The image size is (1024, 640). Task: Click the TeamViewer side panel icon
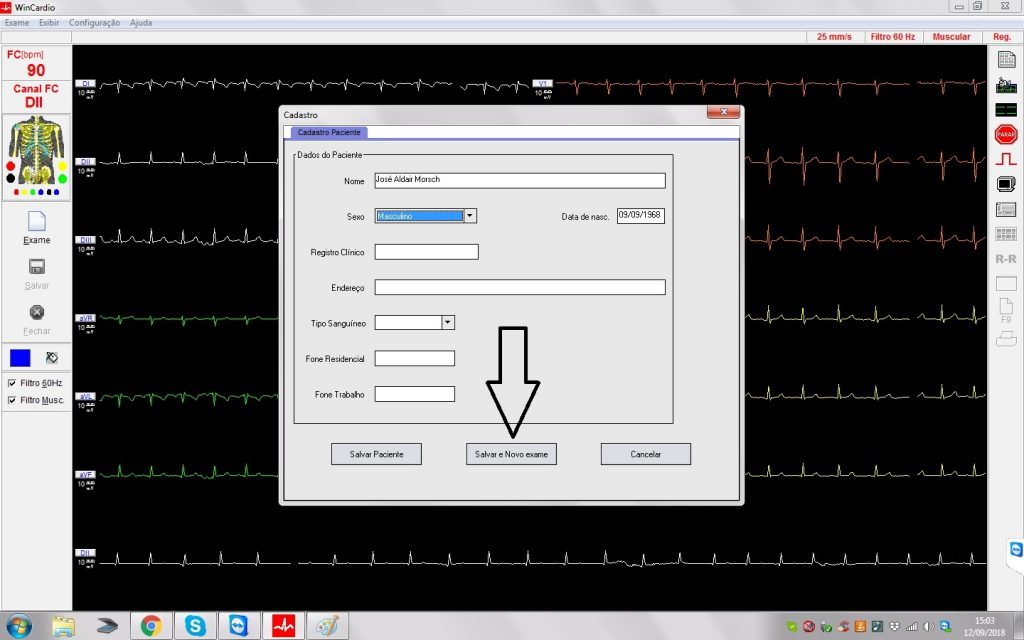tap(1016, 550)
